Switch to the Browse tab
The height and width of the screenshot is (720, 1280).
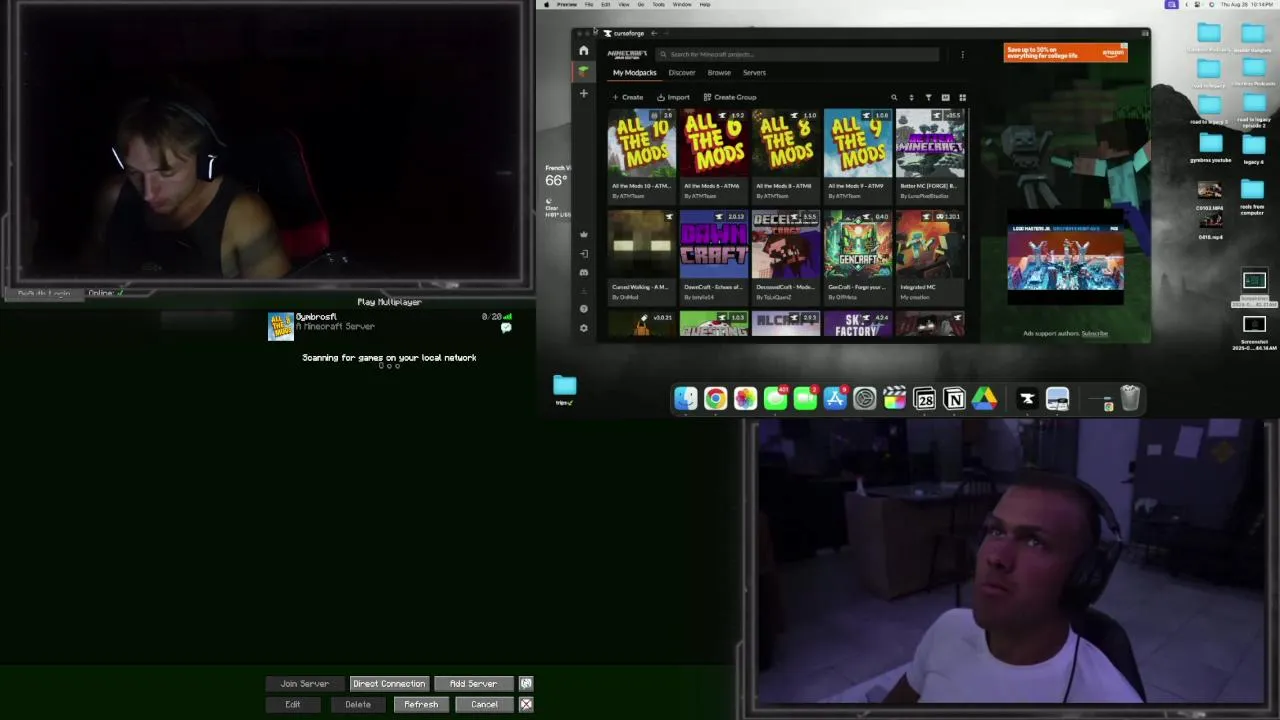click(x=719, y=72)
